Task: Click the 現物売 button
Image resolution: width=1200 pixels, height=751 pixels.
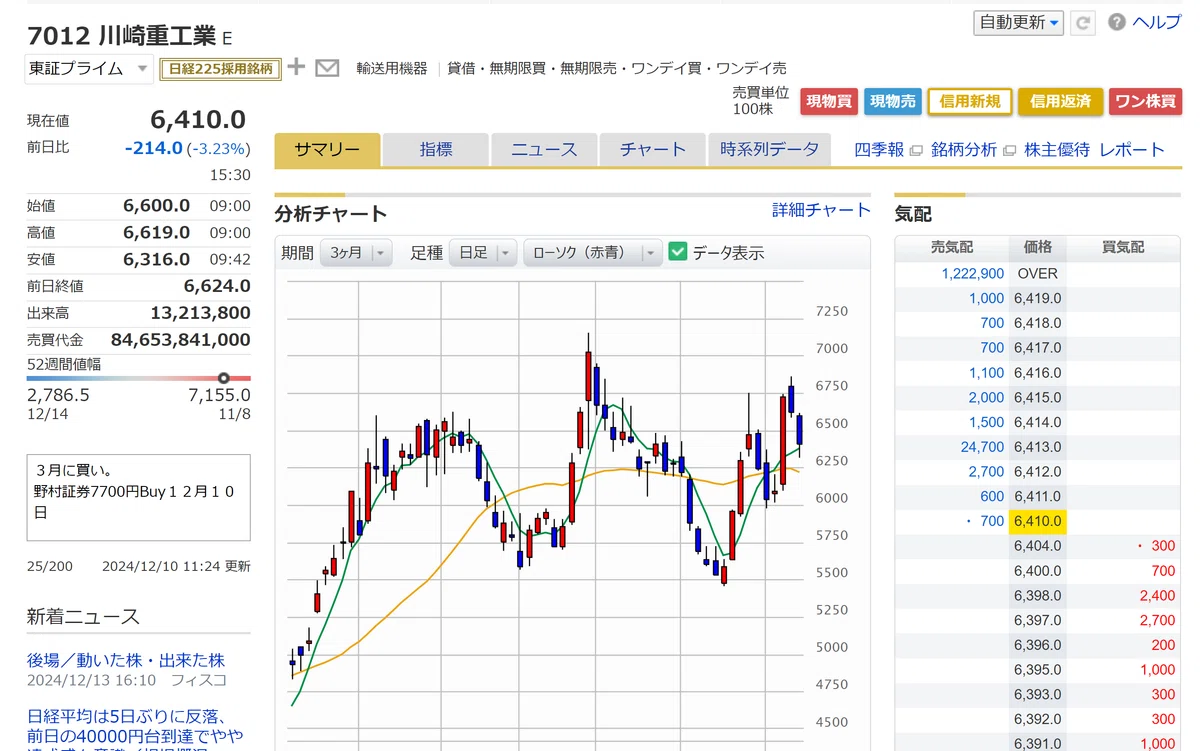Action: click(892, 102)
